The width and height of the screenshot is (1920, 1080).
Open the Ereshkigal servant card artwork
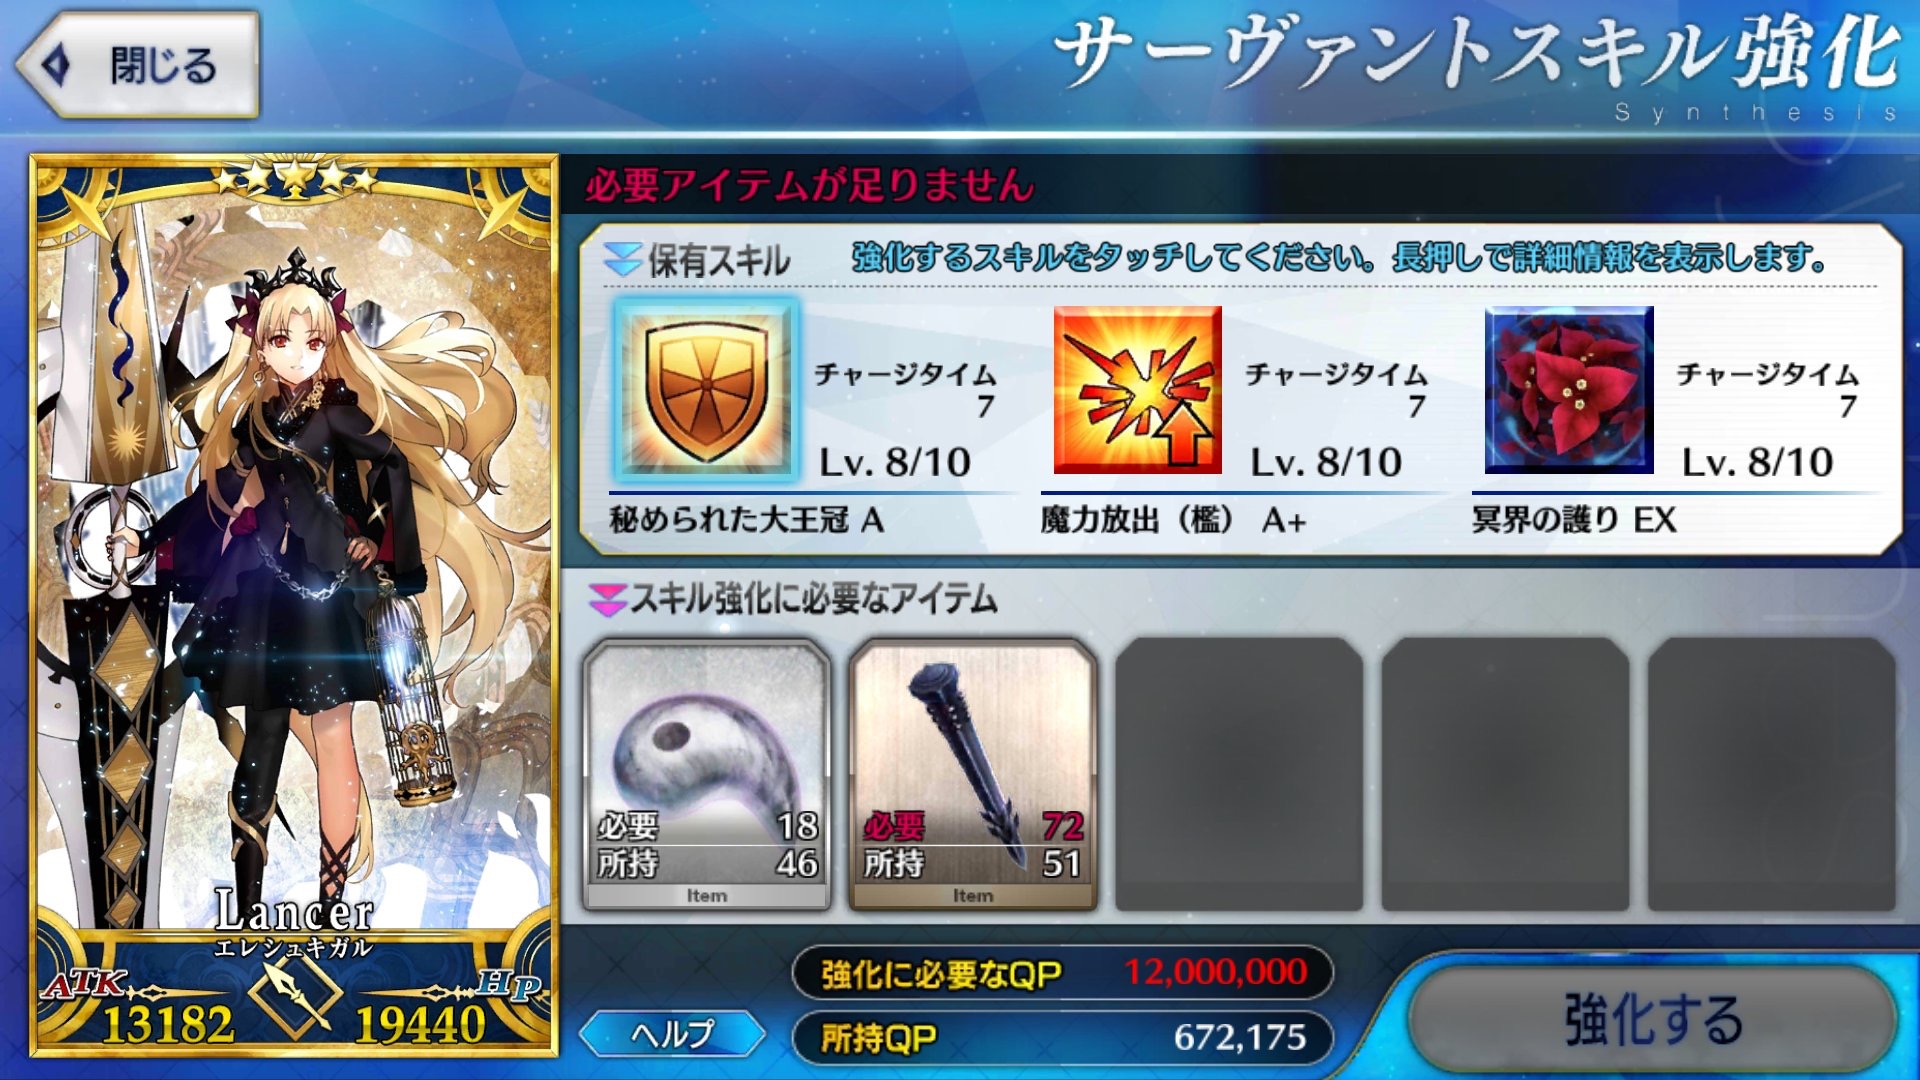coord(294,606)
